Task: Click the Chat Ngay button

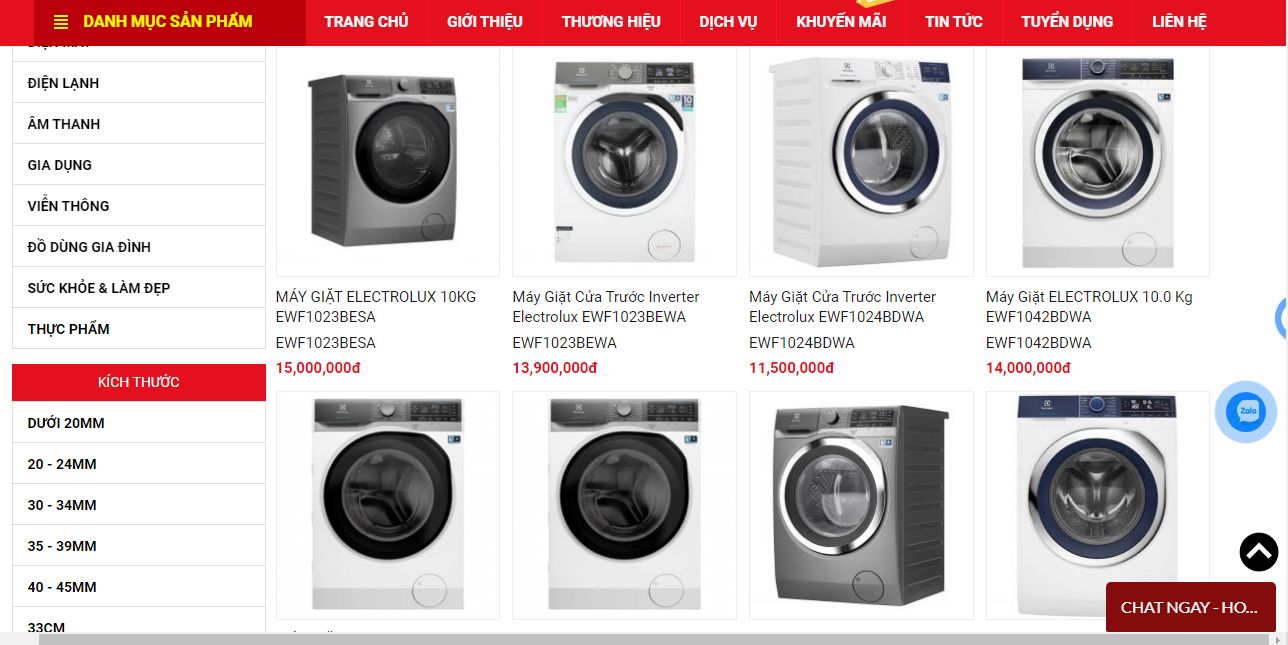Action: tap(1190, 607)
